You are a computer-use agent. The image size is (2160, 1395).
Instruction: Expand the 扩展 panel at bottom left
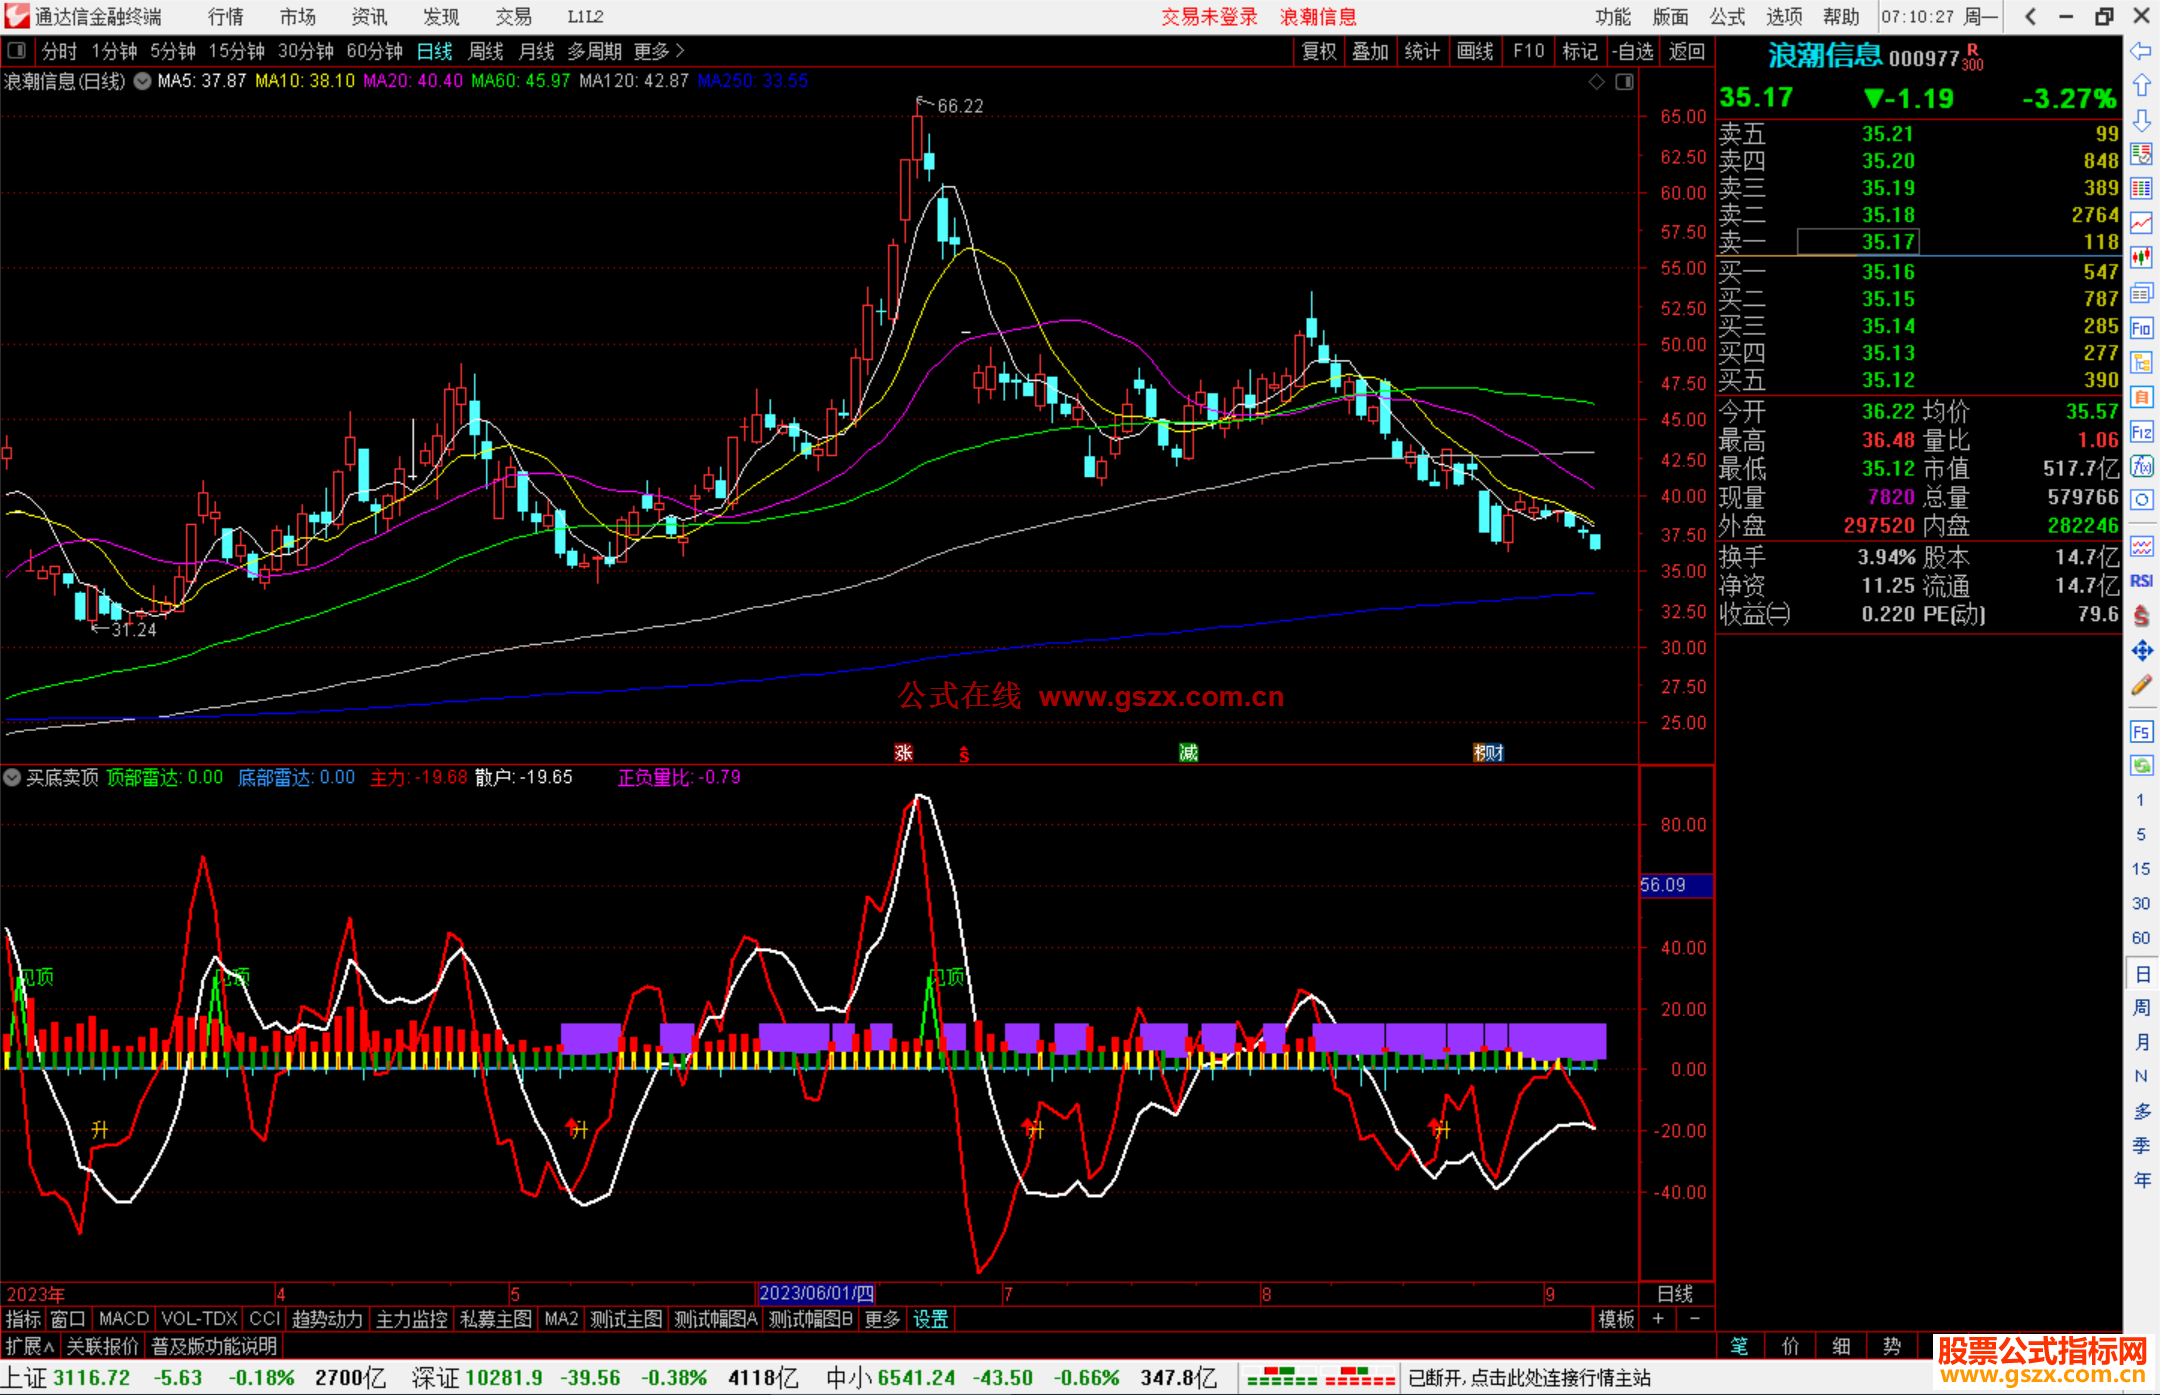click(29, 1346)
